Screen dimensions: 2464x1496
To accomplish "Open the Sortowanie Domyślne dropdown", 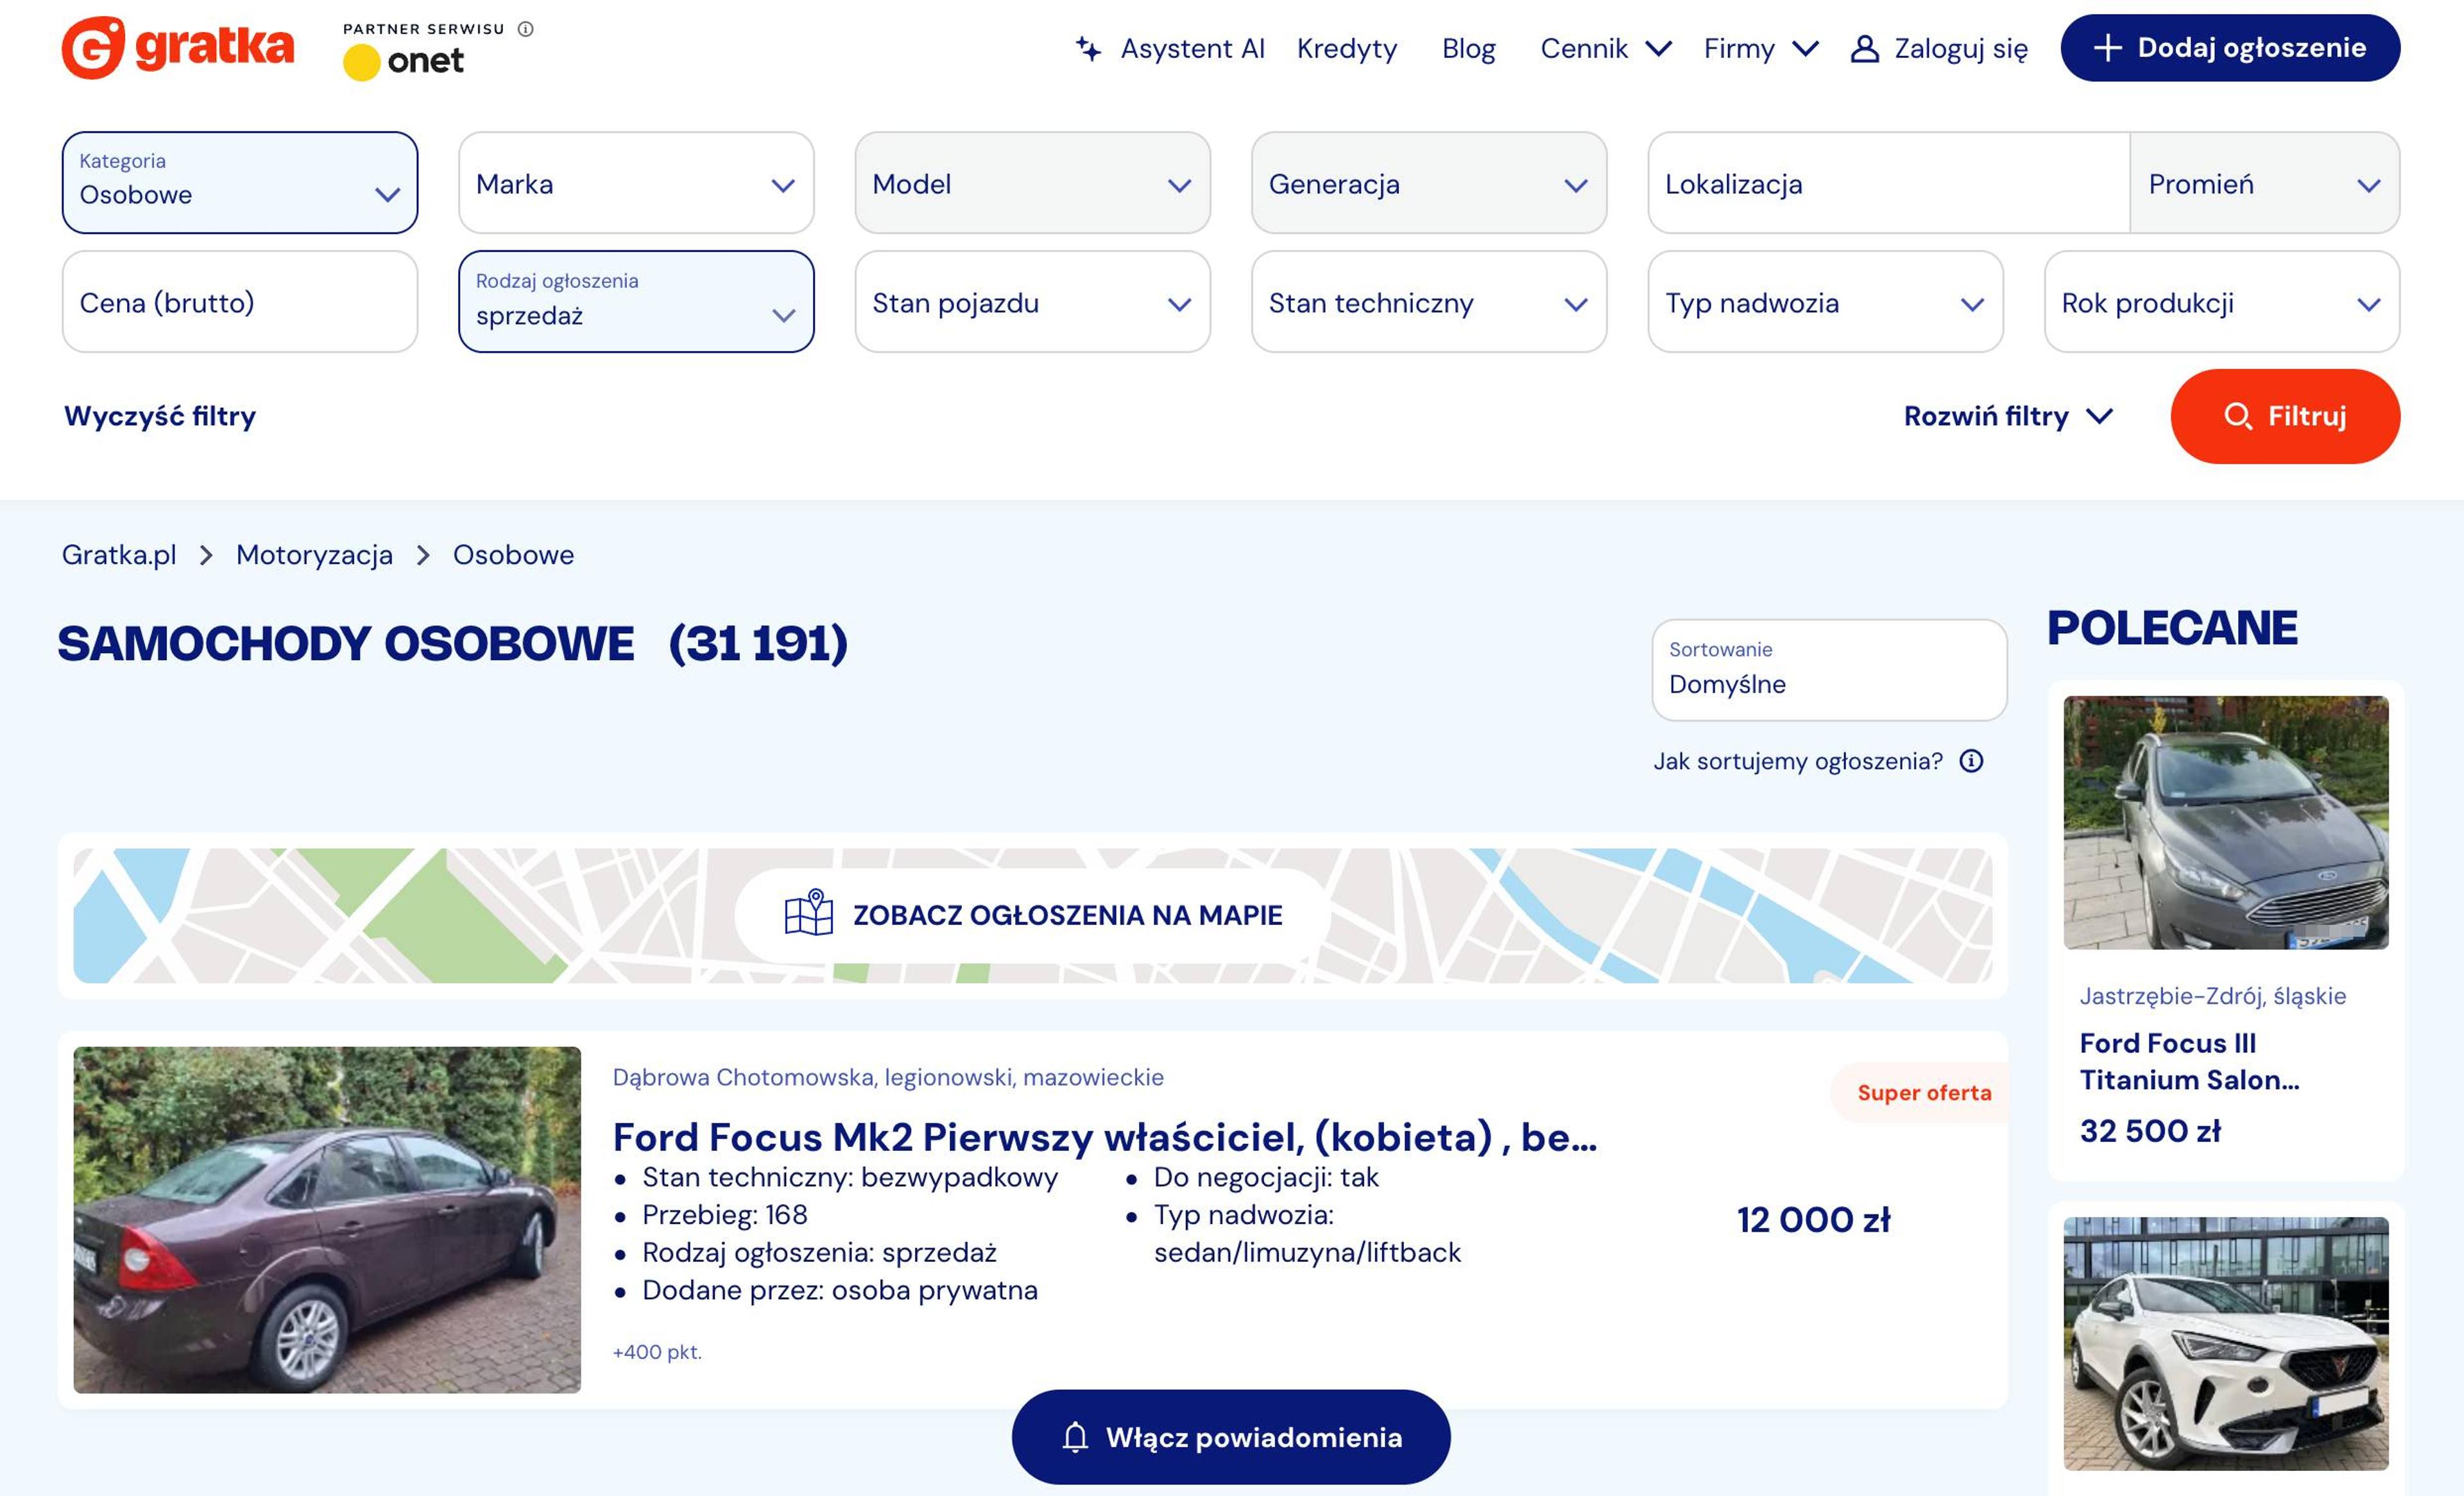I will (x=1829, y=670).
